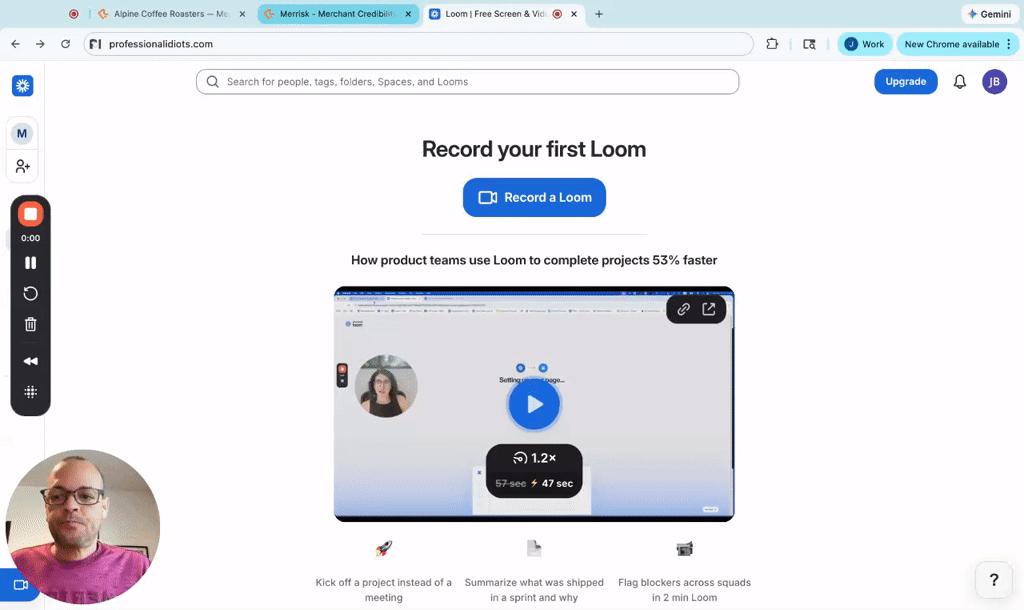Open video in new window icon
1024x610 pixels.
709,310
